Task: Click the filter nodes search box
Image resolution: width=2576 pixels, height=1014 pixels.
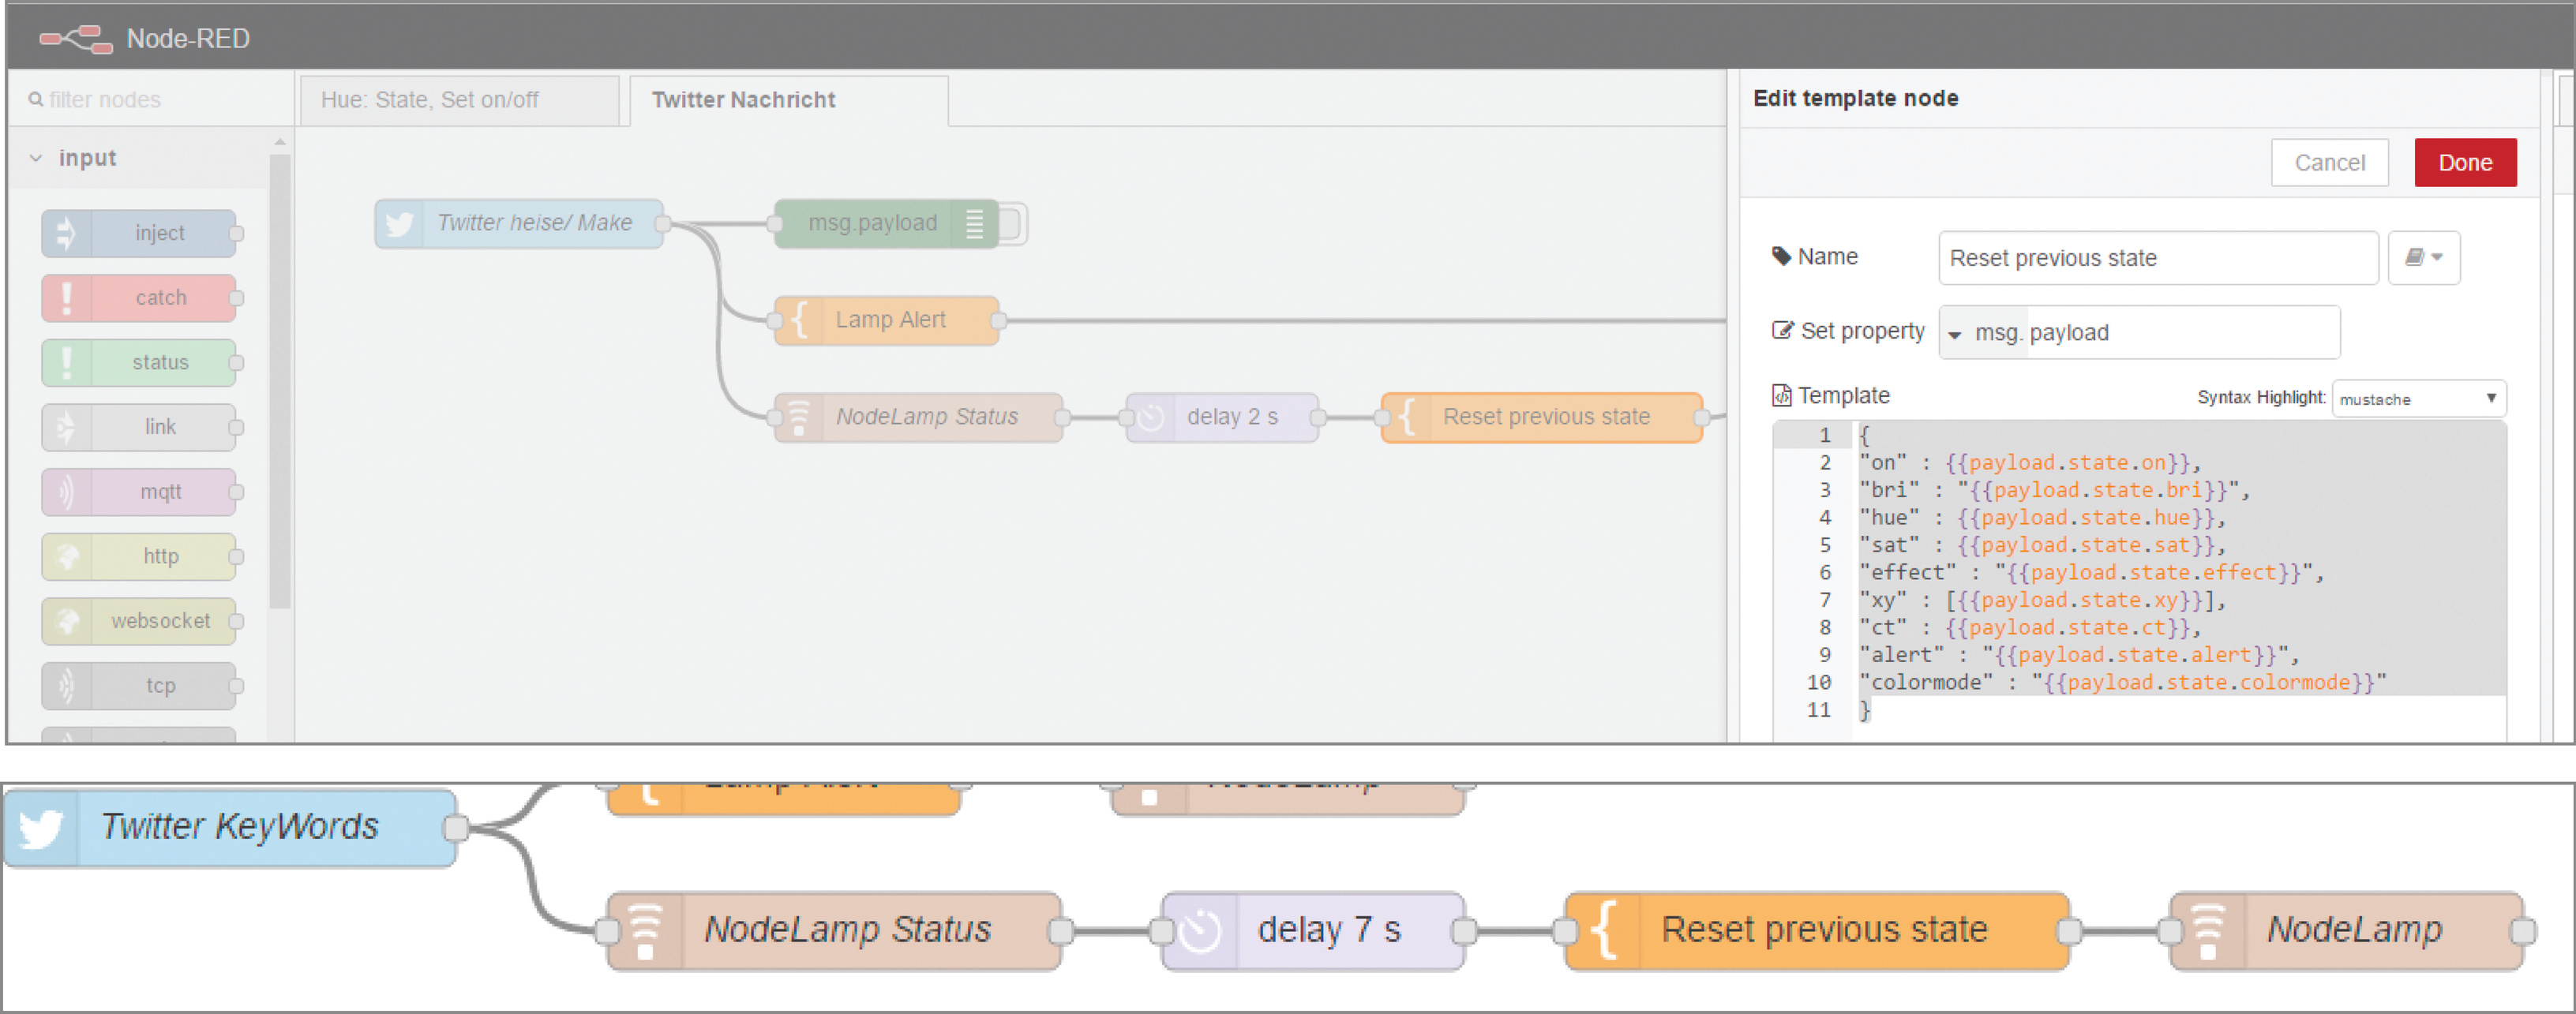Action: 150,100
